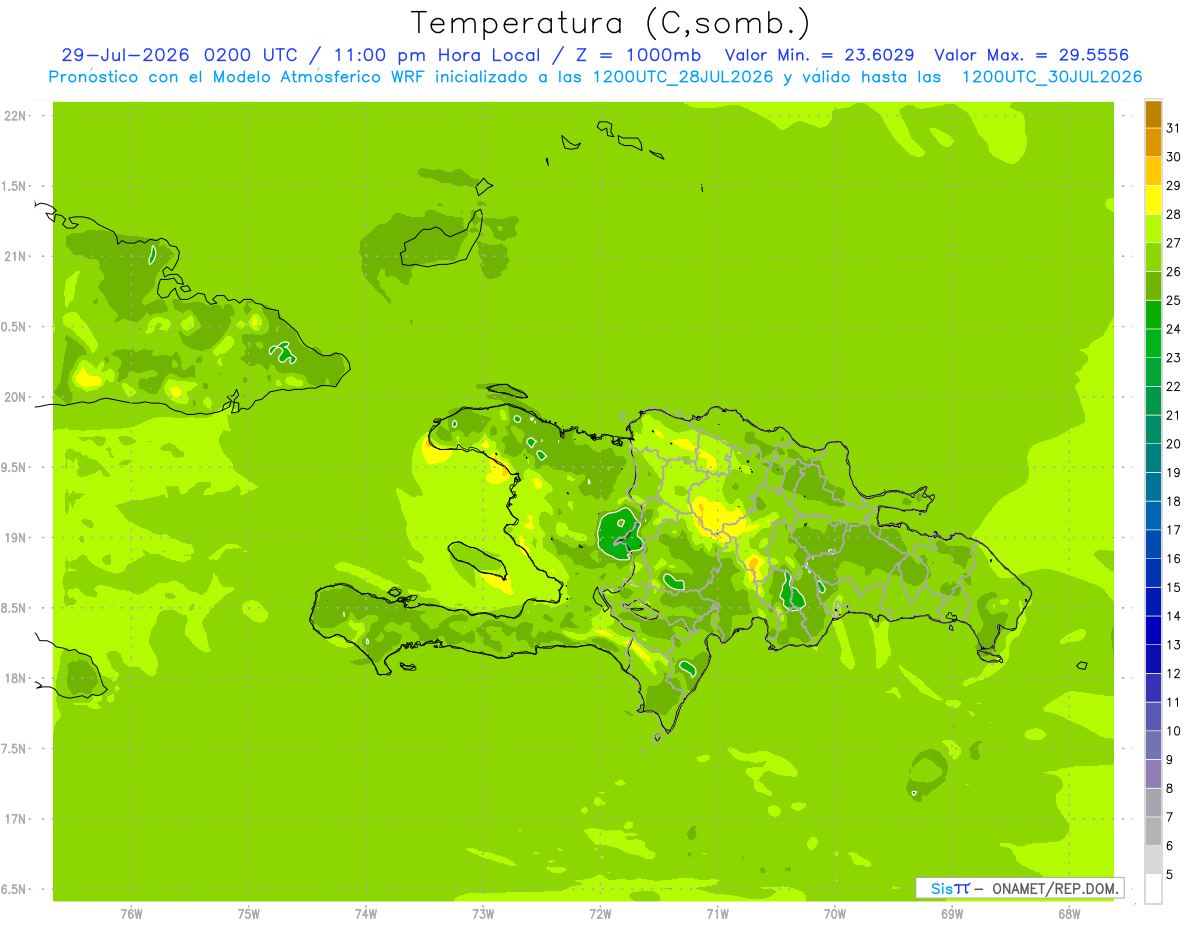Click the green colorbar swatch between 24 and 25

pyautogui.click(x=1153, y=314)
